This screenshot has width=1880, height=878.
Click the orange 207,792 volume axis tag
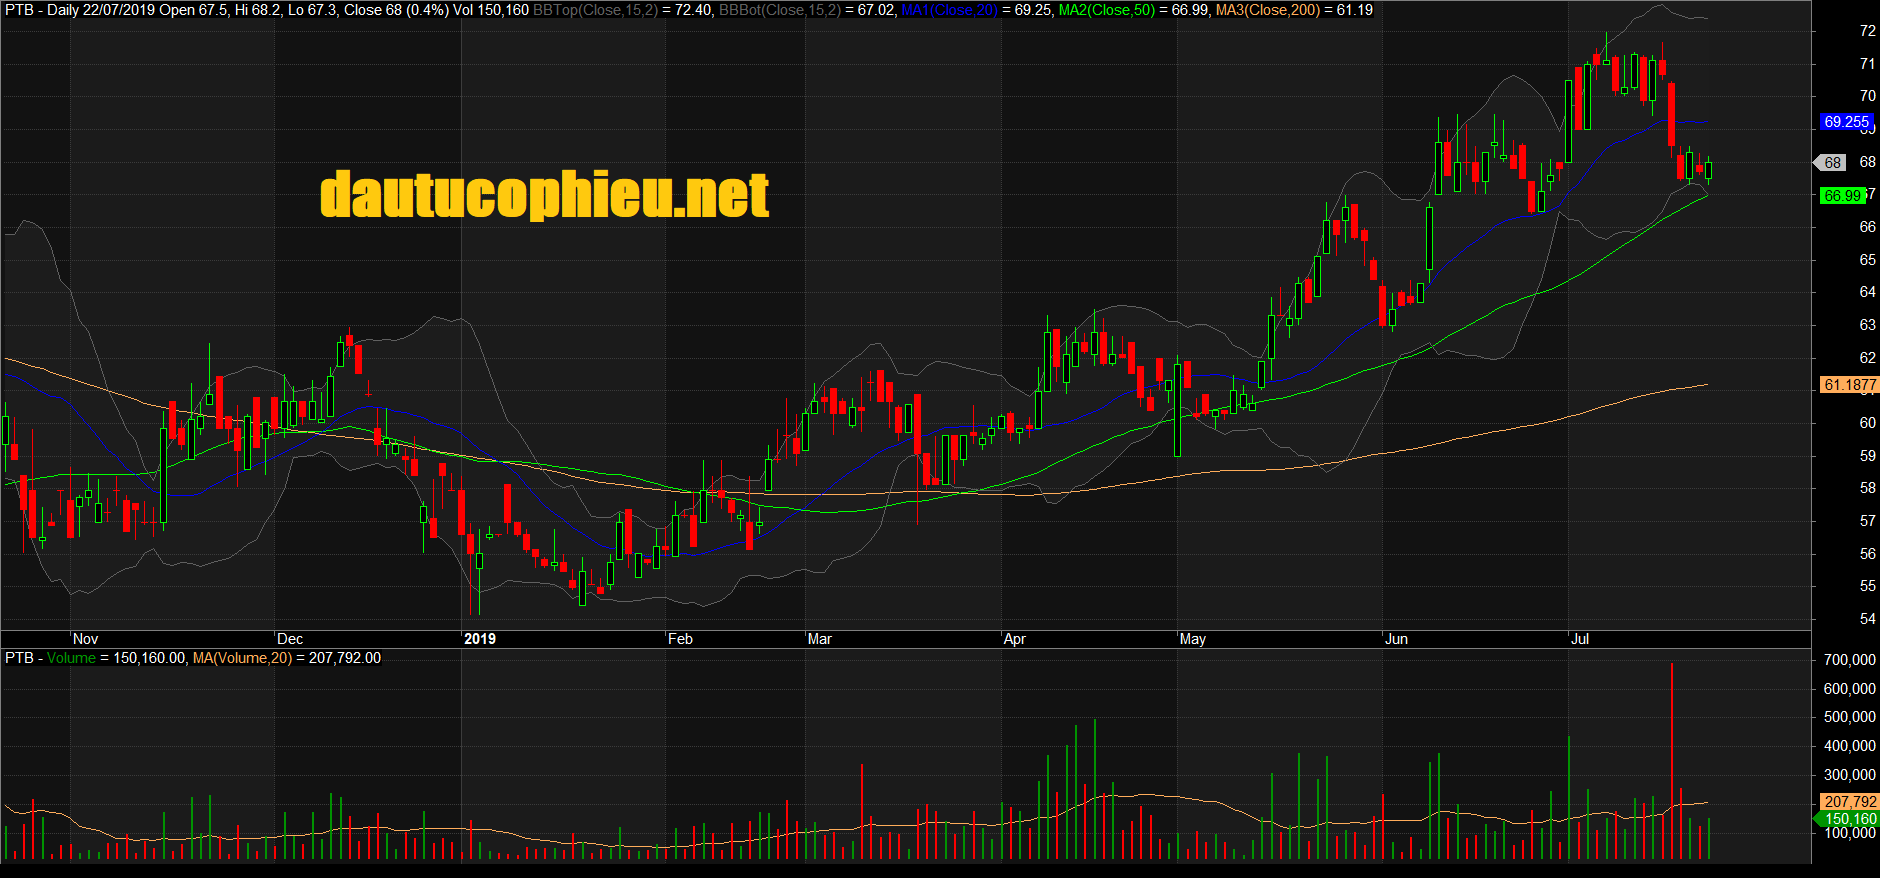point(1849,802)
